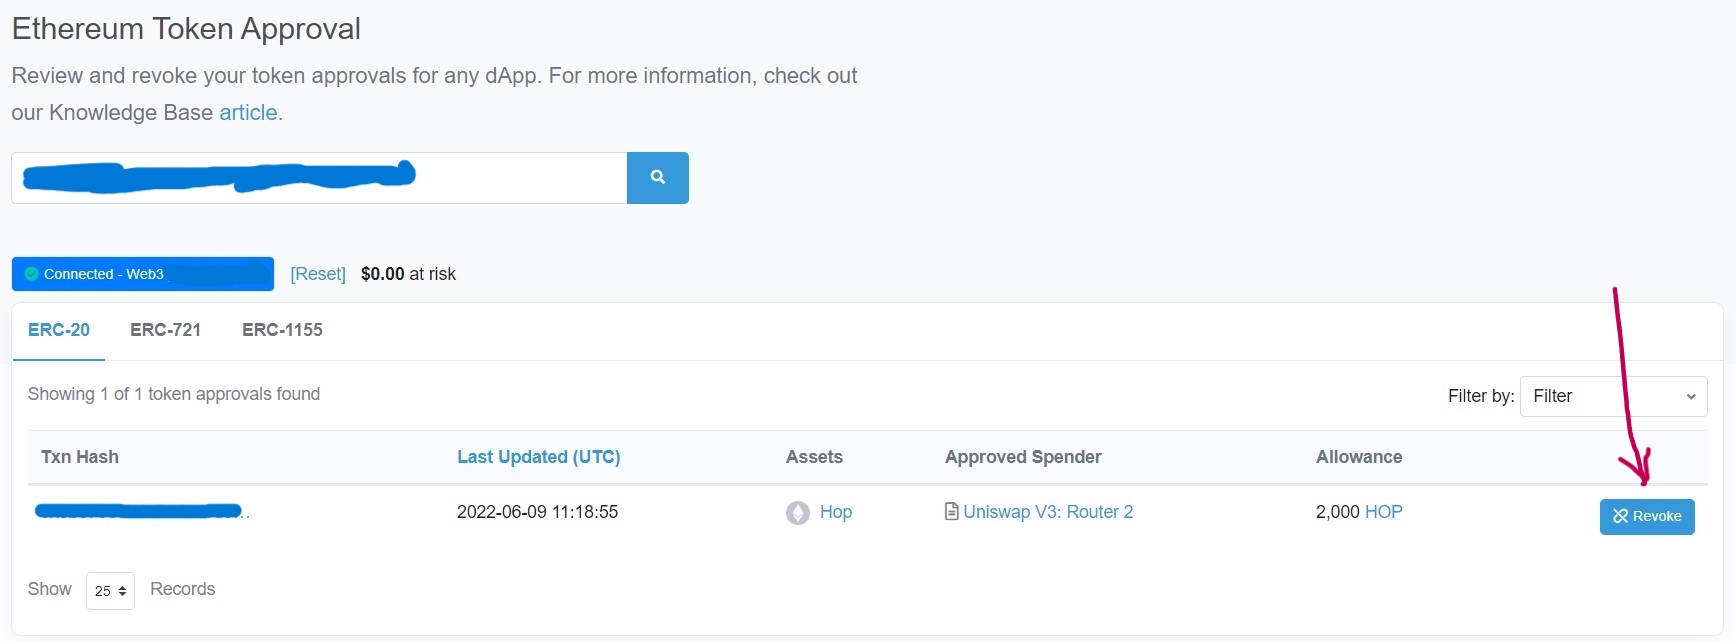Click the magnifier search button
This screenshot has height=642, width=1736.
pyautogui.click(x=657, y=178)
